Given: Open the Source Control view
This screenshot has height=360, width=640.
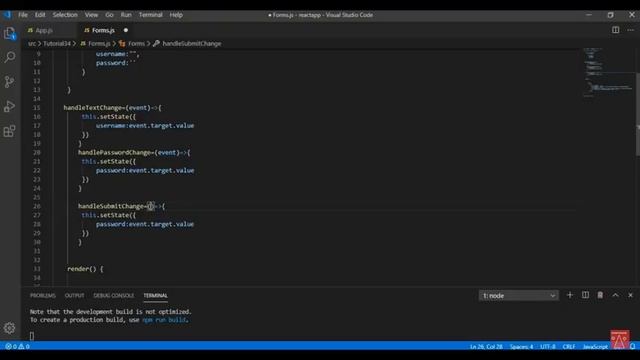Looking at the screenshot, I should point(9,82).
